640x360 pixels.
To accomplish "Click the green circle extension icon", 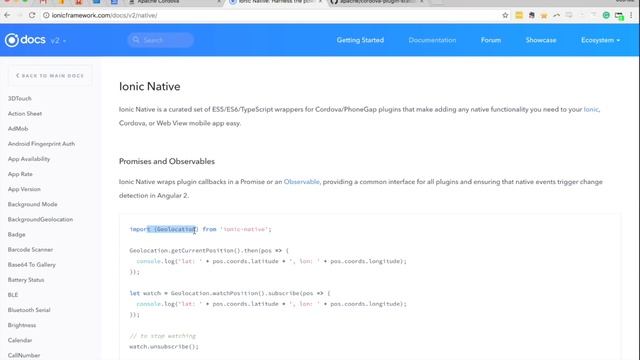I will pos(606,15).
